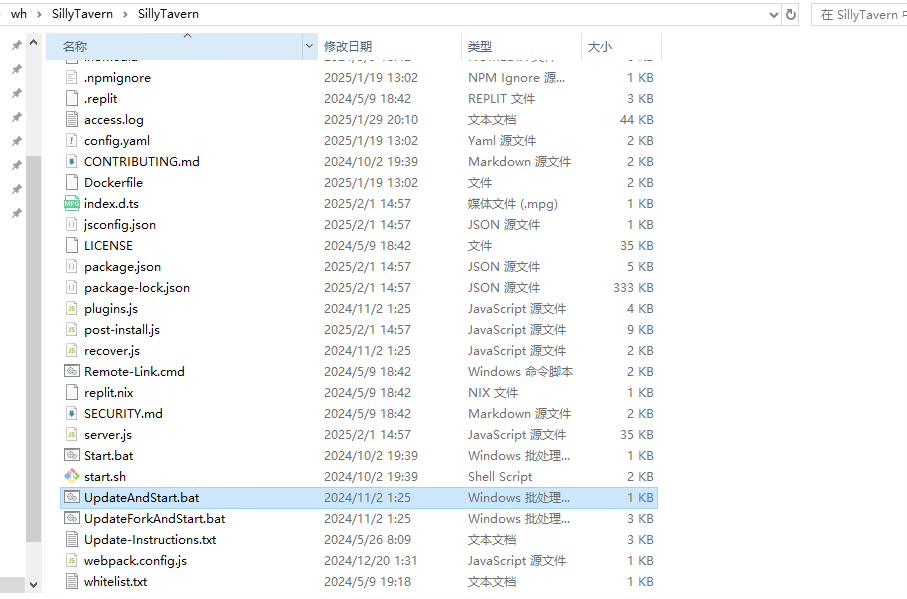Click the 4 KB size of plugins.js
Screen dimensions: 907x599
[640, 309]
